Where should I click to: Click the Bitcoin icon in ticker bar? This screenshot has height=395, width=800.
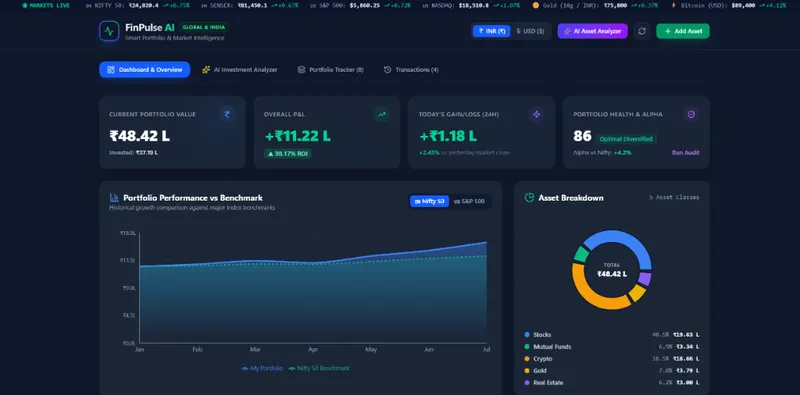673,5
